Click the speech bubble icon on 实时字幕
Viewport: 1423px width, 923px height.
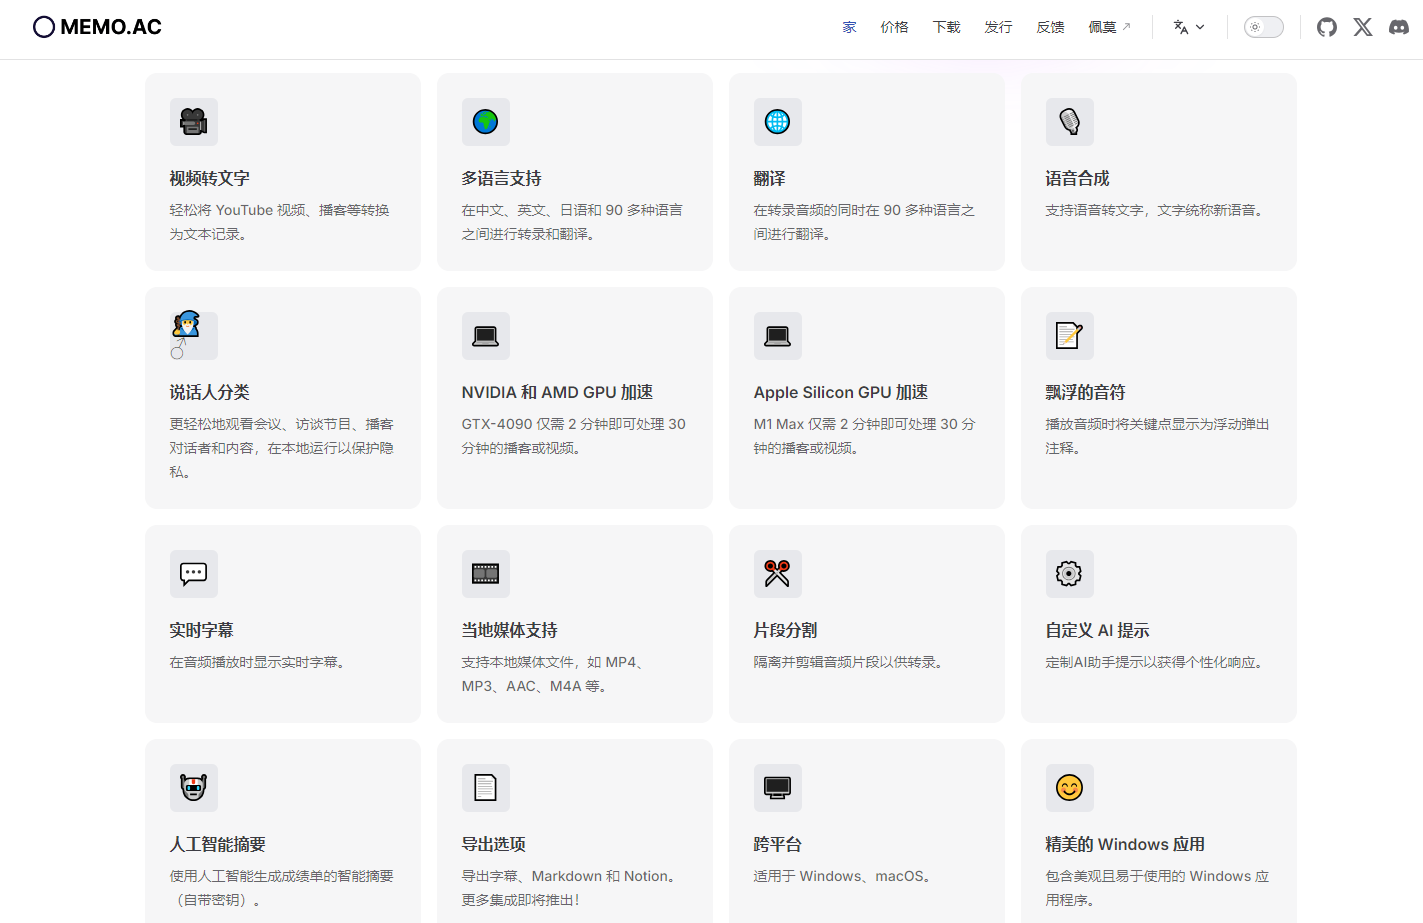coord(194,574)
